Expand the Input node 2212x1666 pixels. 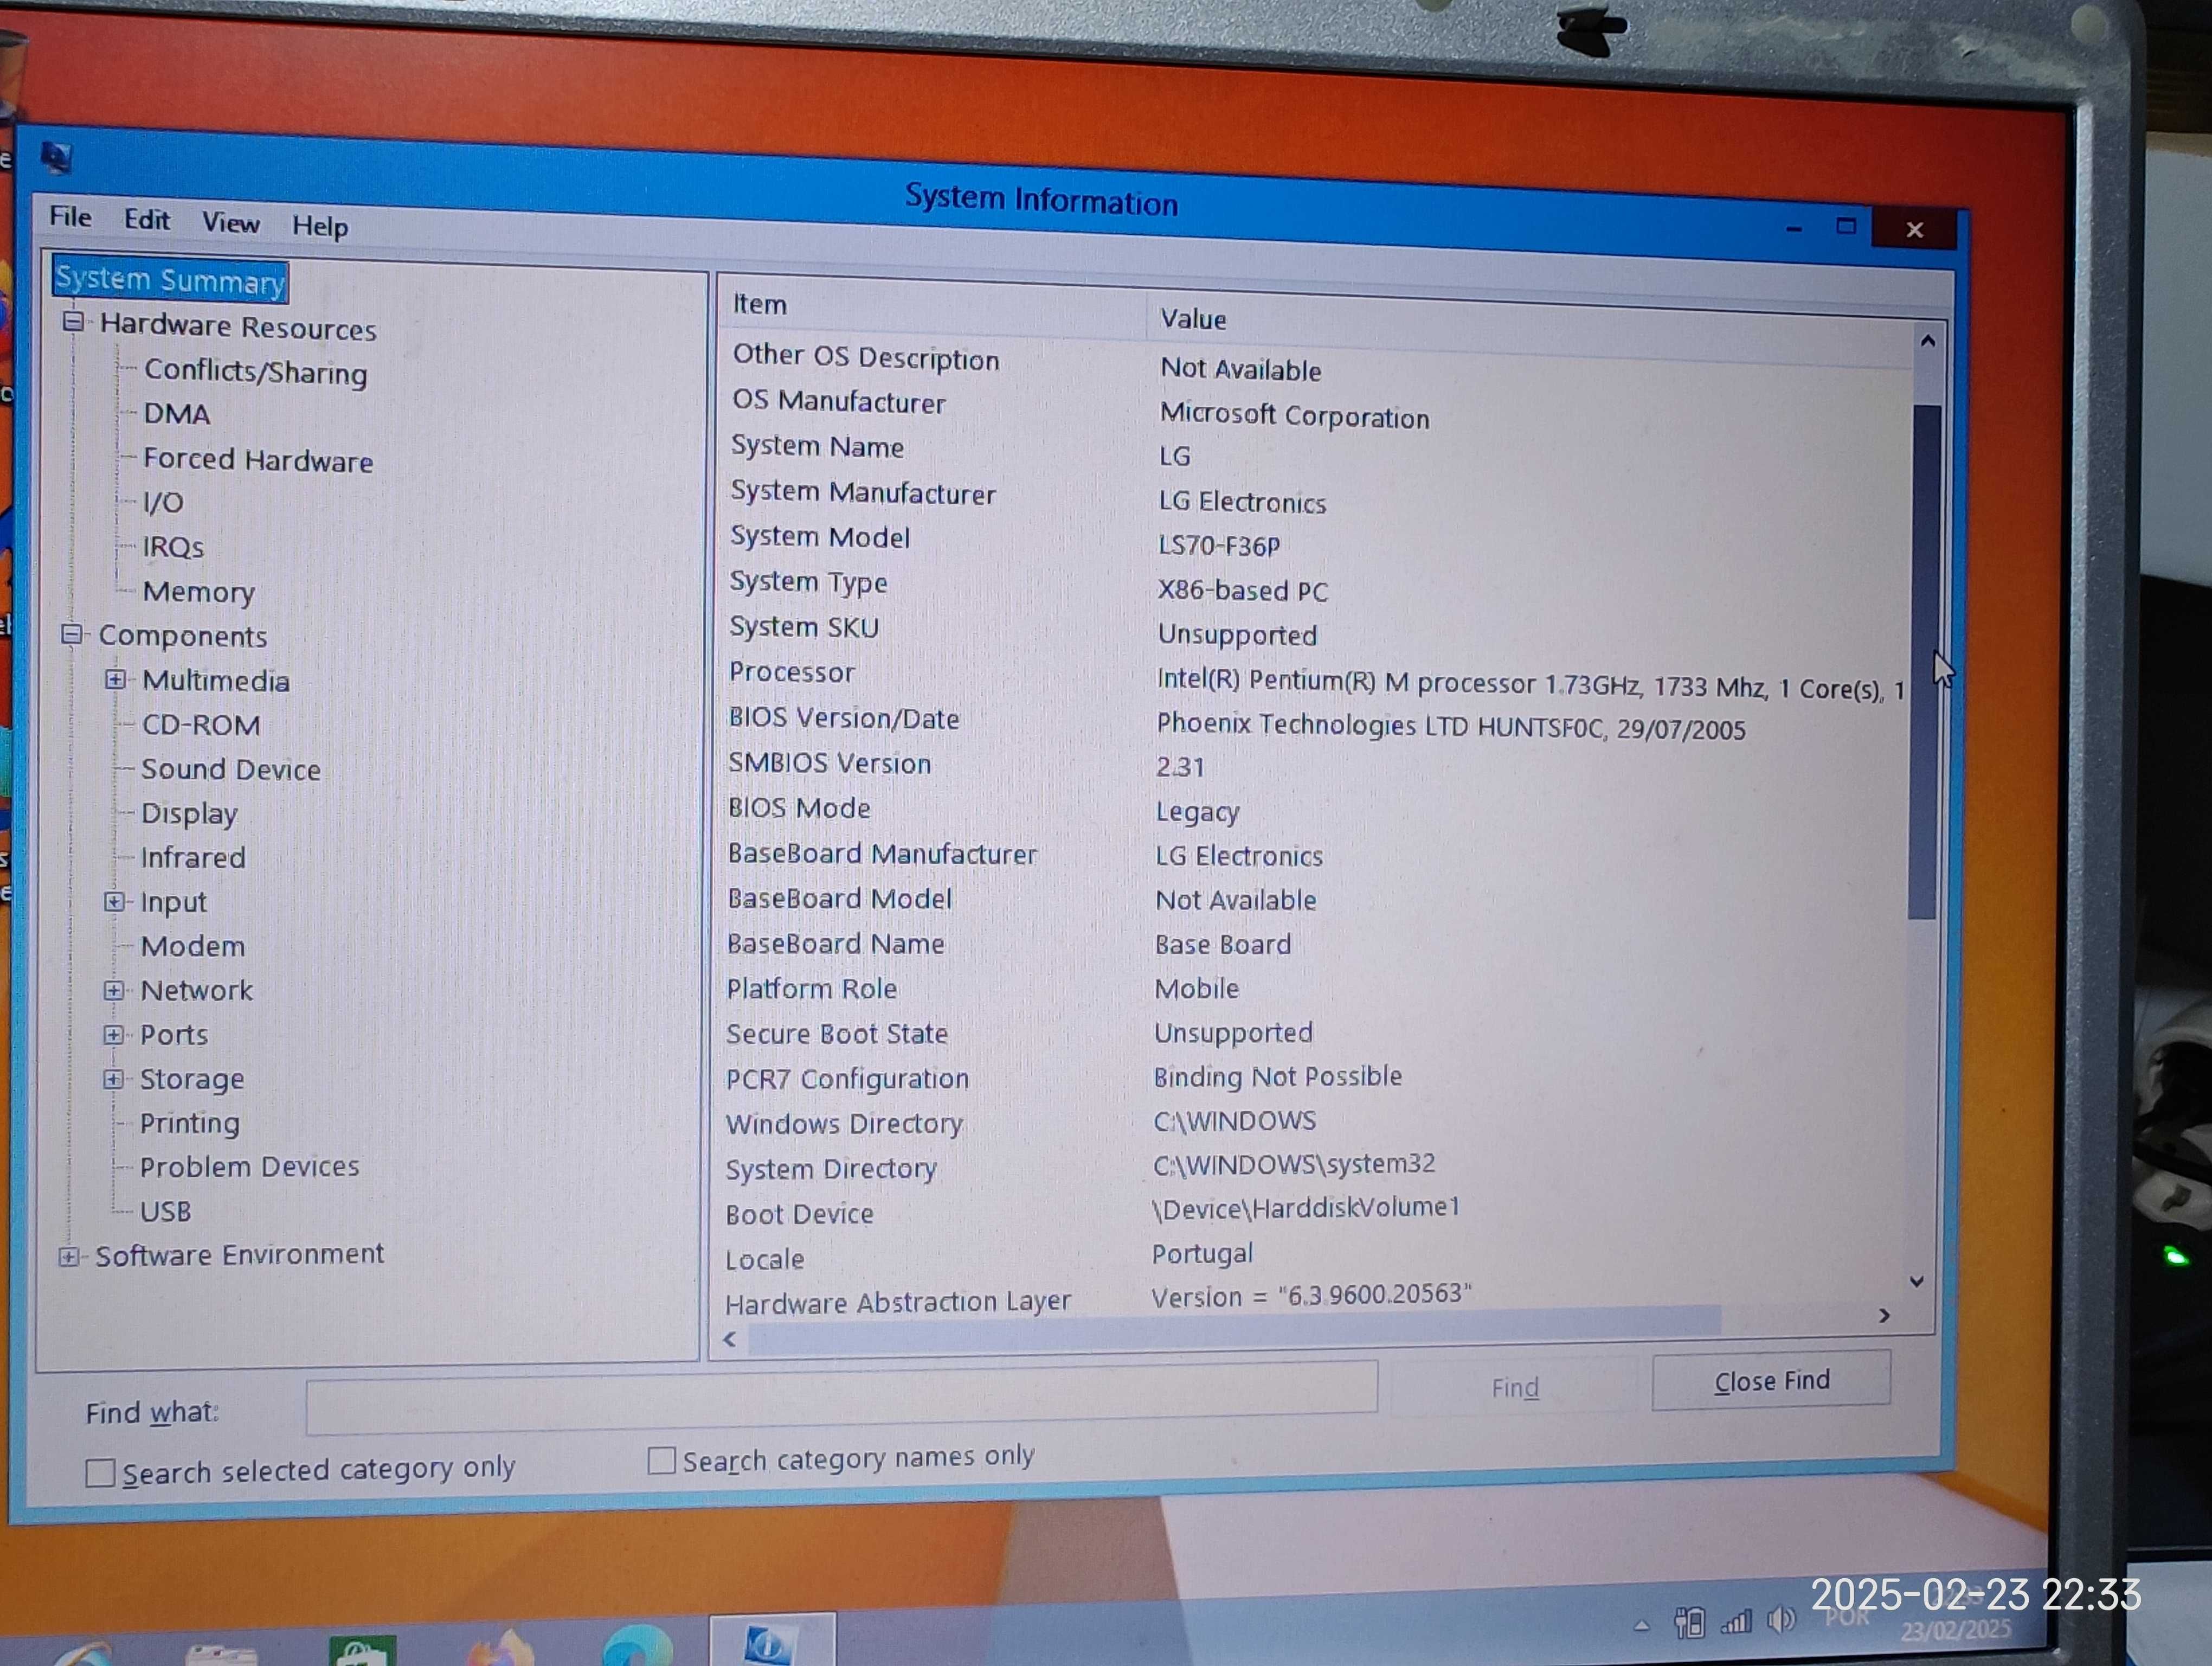point(114,901)
